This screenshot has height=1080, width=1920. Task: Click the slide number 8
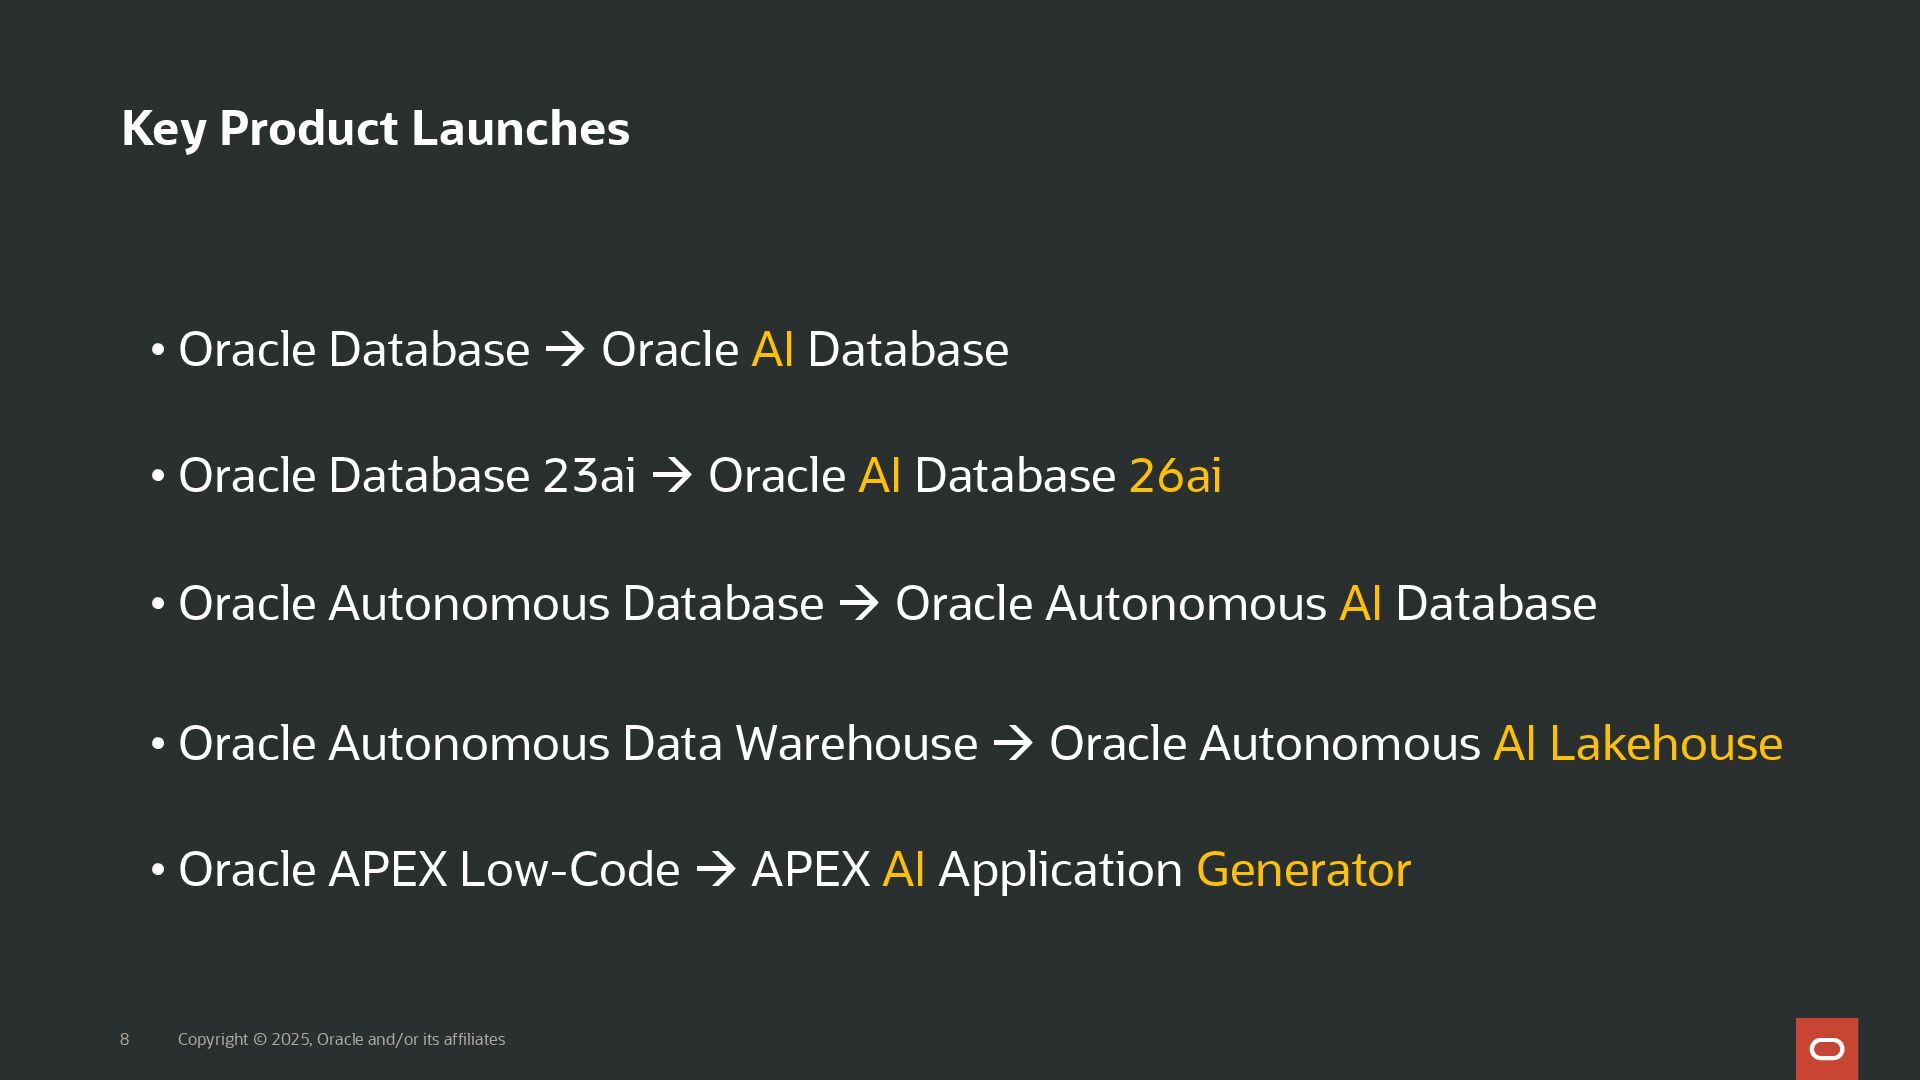pyautogui.click(x=124, y=1040)
